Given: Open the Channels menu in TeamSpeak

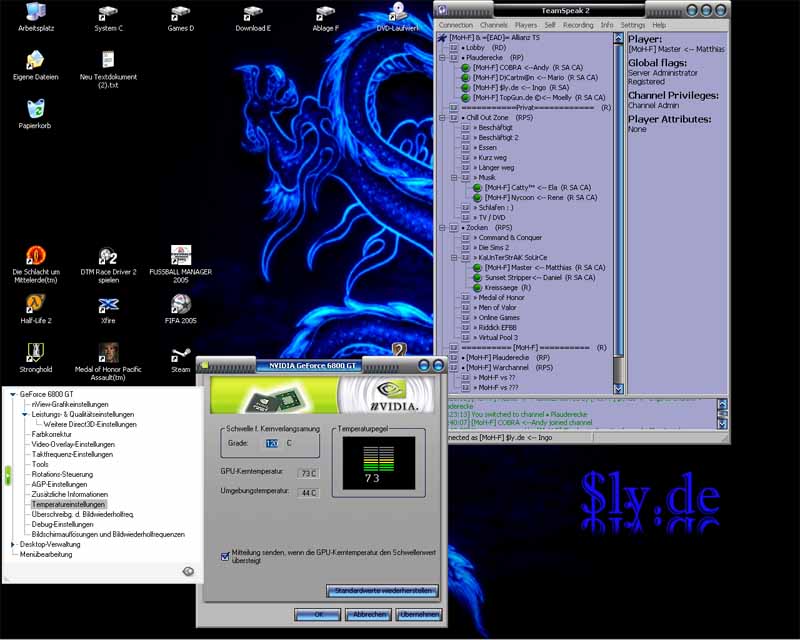Looking at the screenshot, I should 493,25.
